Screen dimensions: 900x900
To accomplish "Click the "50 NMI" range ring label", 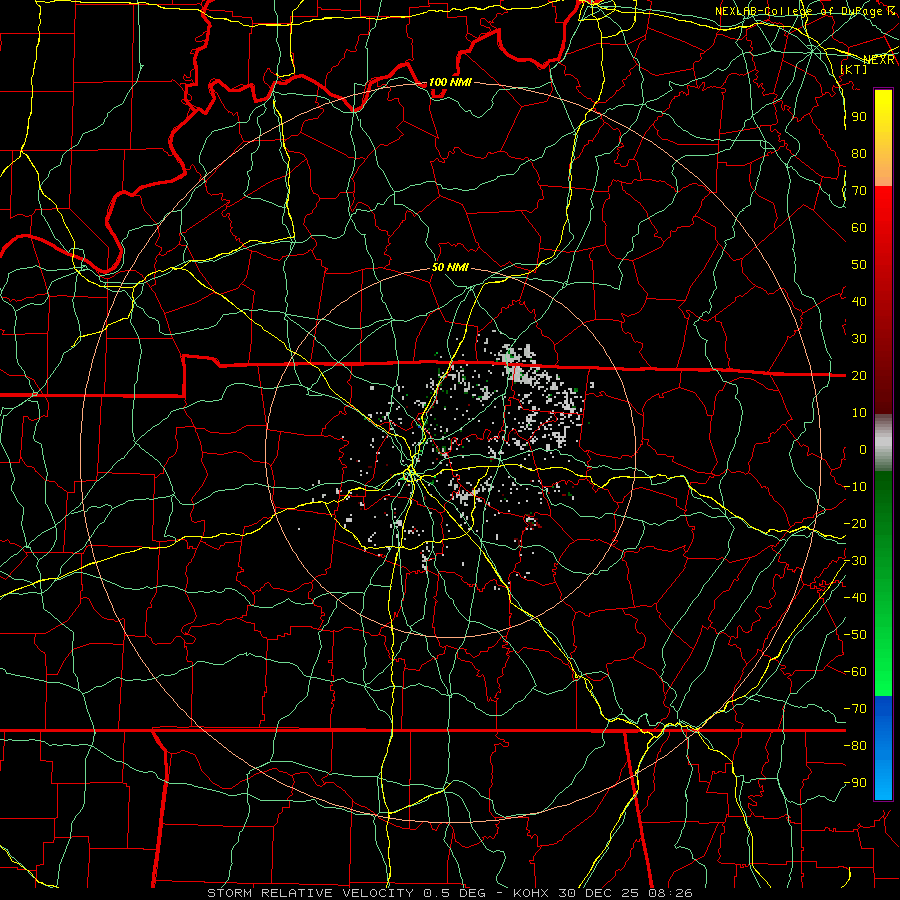I will click(450, 267).
